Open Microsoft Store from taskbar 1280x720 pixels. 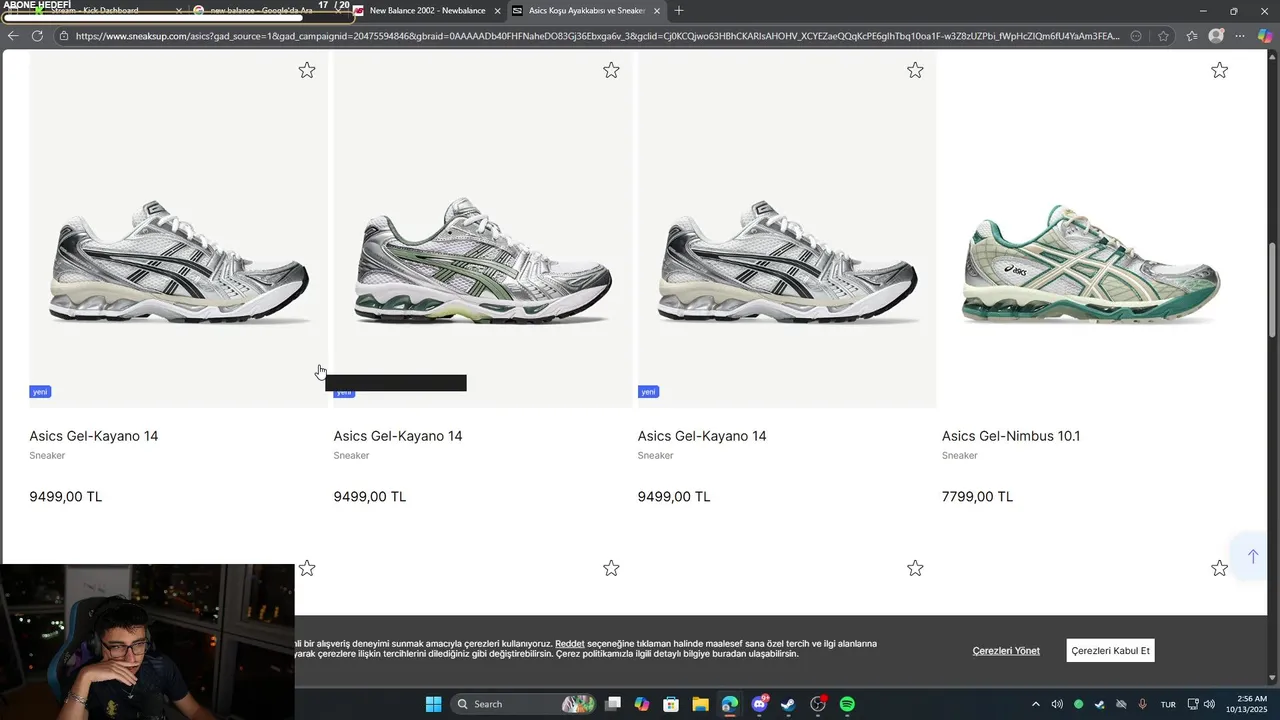coord(671,704)
